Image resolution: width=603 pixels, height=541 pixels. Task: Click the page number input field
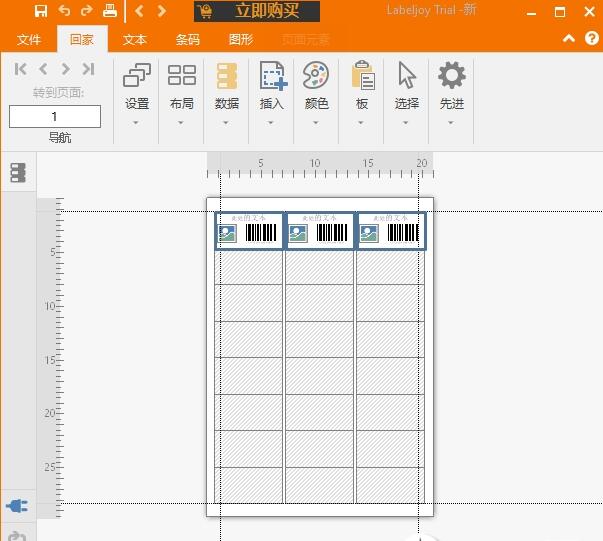point(55,117)
